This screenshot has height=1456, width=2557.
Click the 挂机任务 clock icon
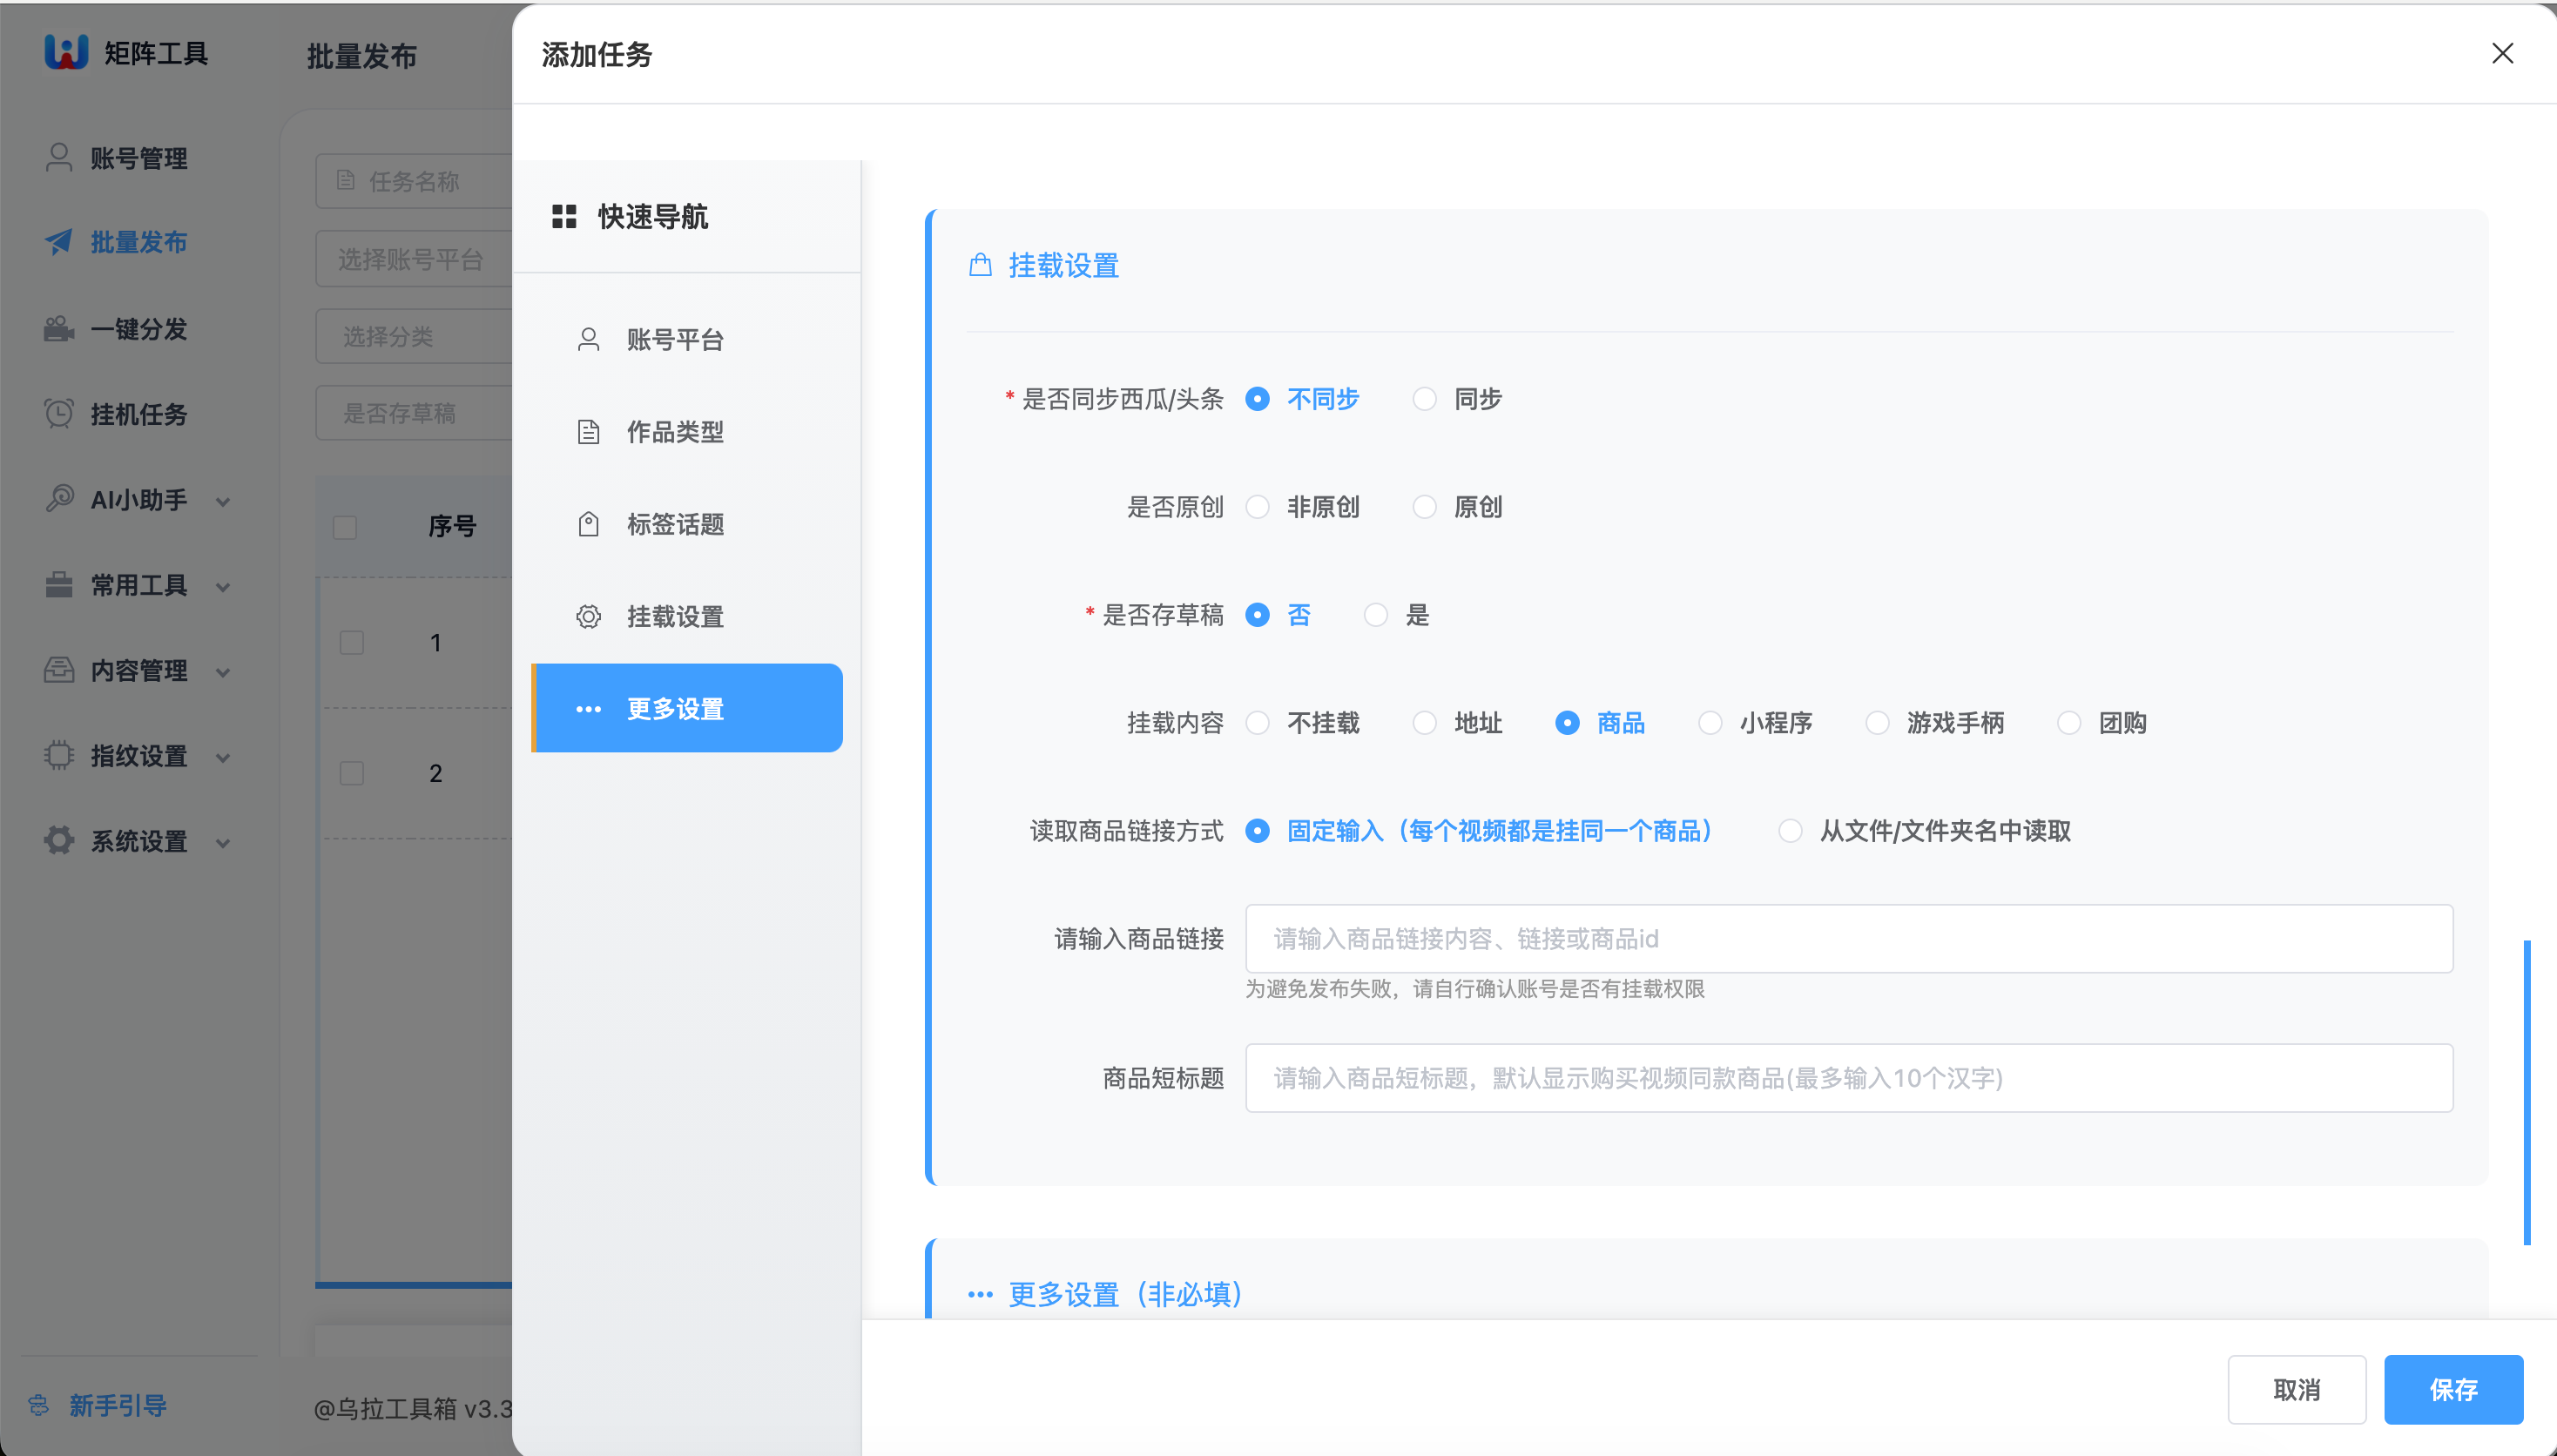tap(59, 413)
